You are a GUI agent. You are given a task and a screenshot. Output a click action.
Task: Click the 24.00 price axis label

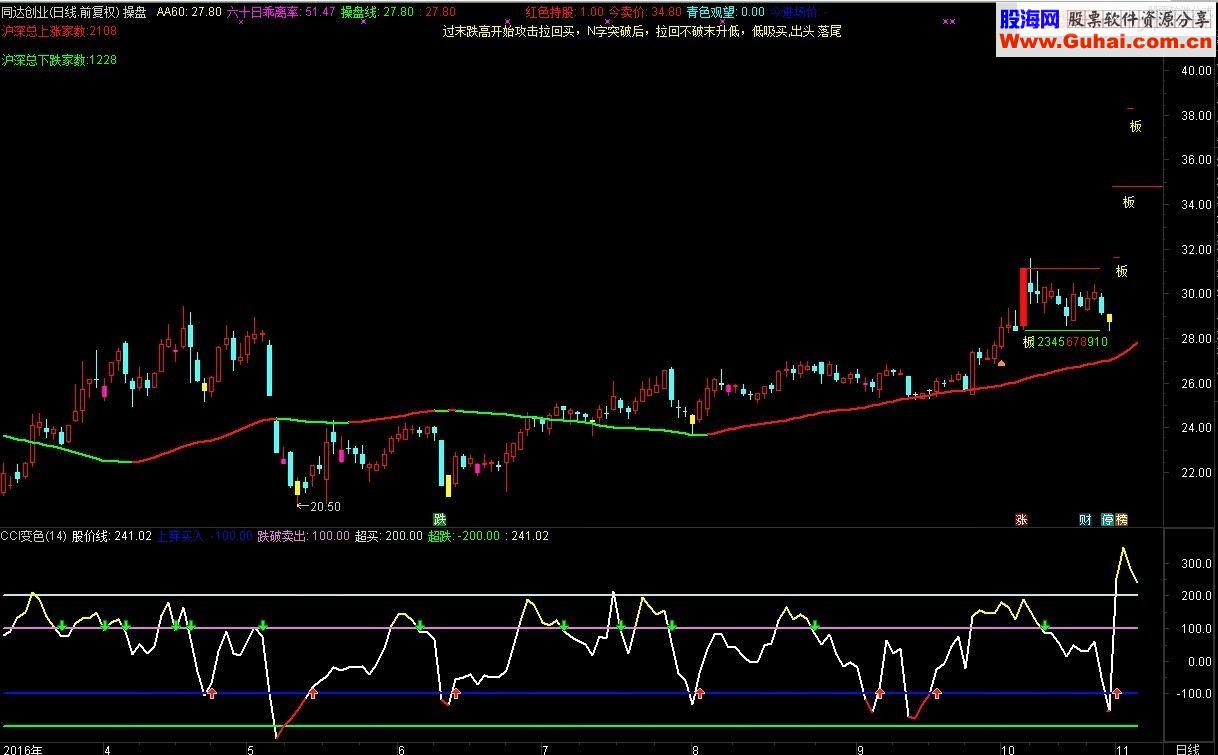(x=1196, y=428)
